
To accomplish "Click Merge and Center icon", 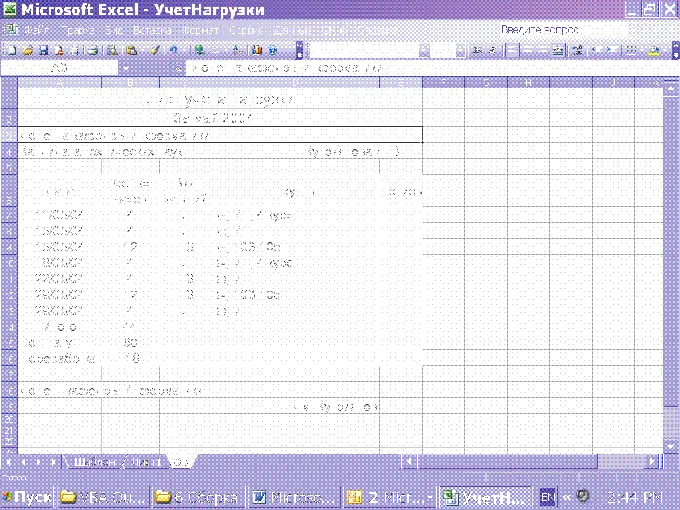I will [x=559, y=51].
